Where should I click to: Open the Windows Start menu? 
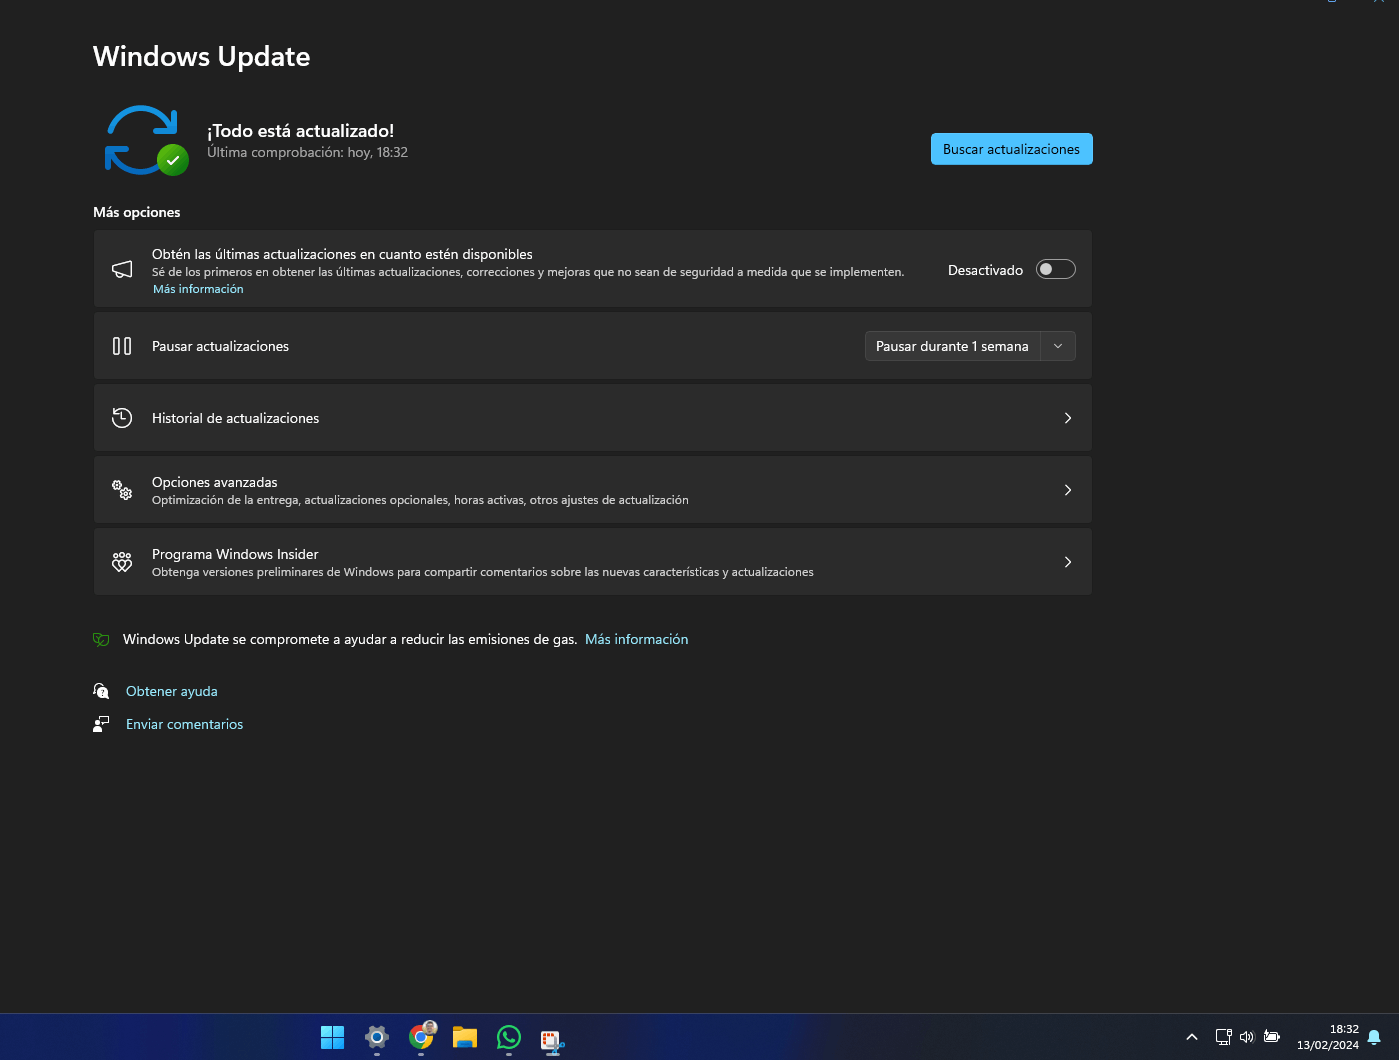[333, 1037]
